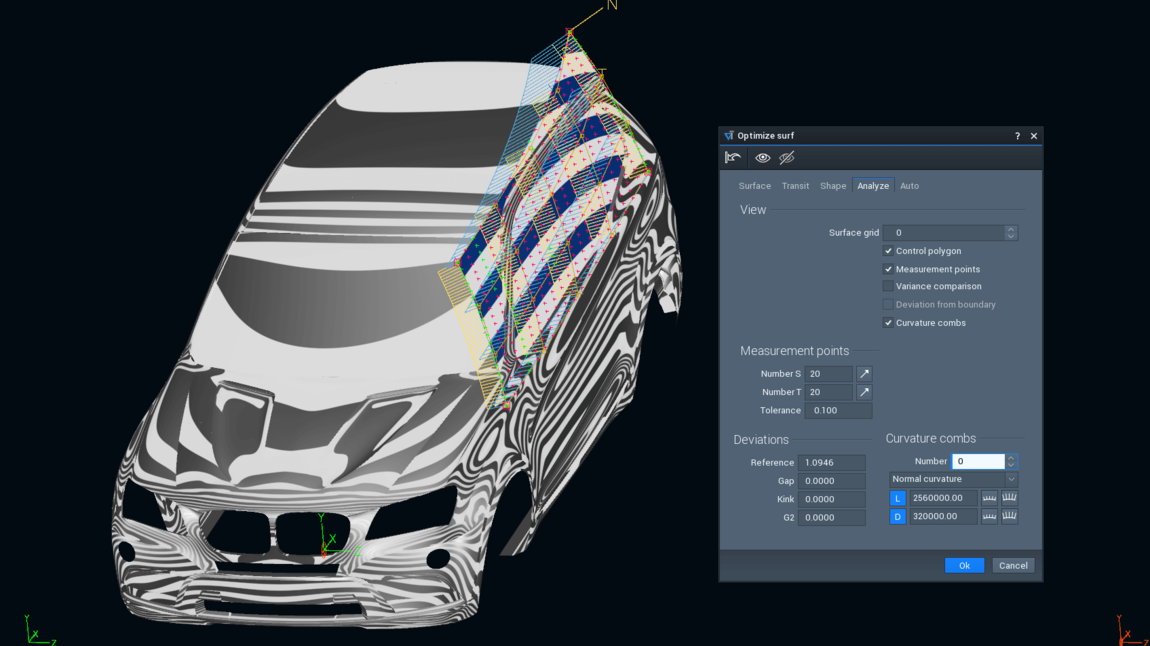Click the pick arrow next to Number S

(864, 373)
